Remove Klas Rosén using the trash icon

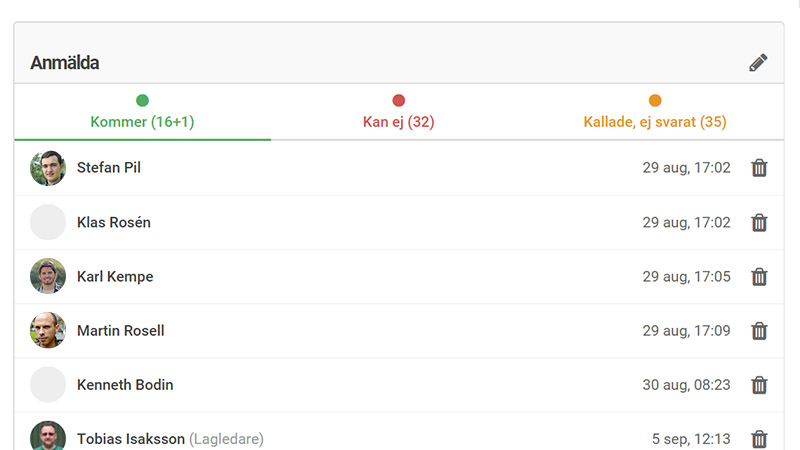tap(759, 222)
